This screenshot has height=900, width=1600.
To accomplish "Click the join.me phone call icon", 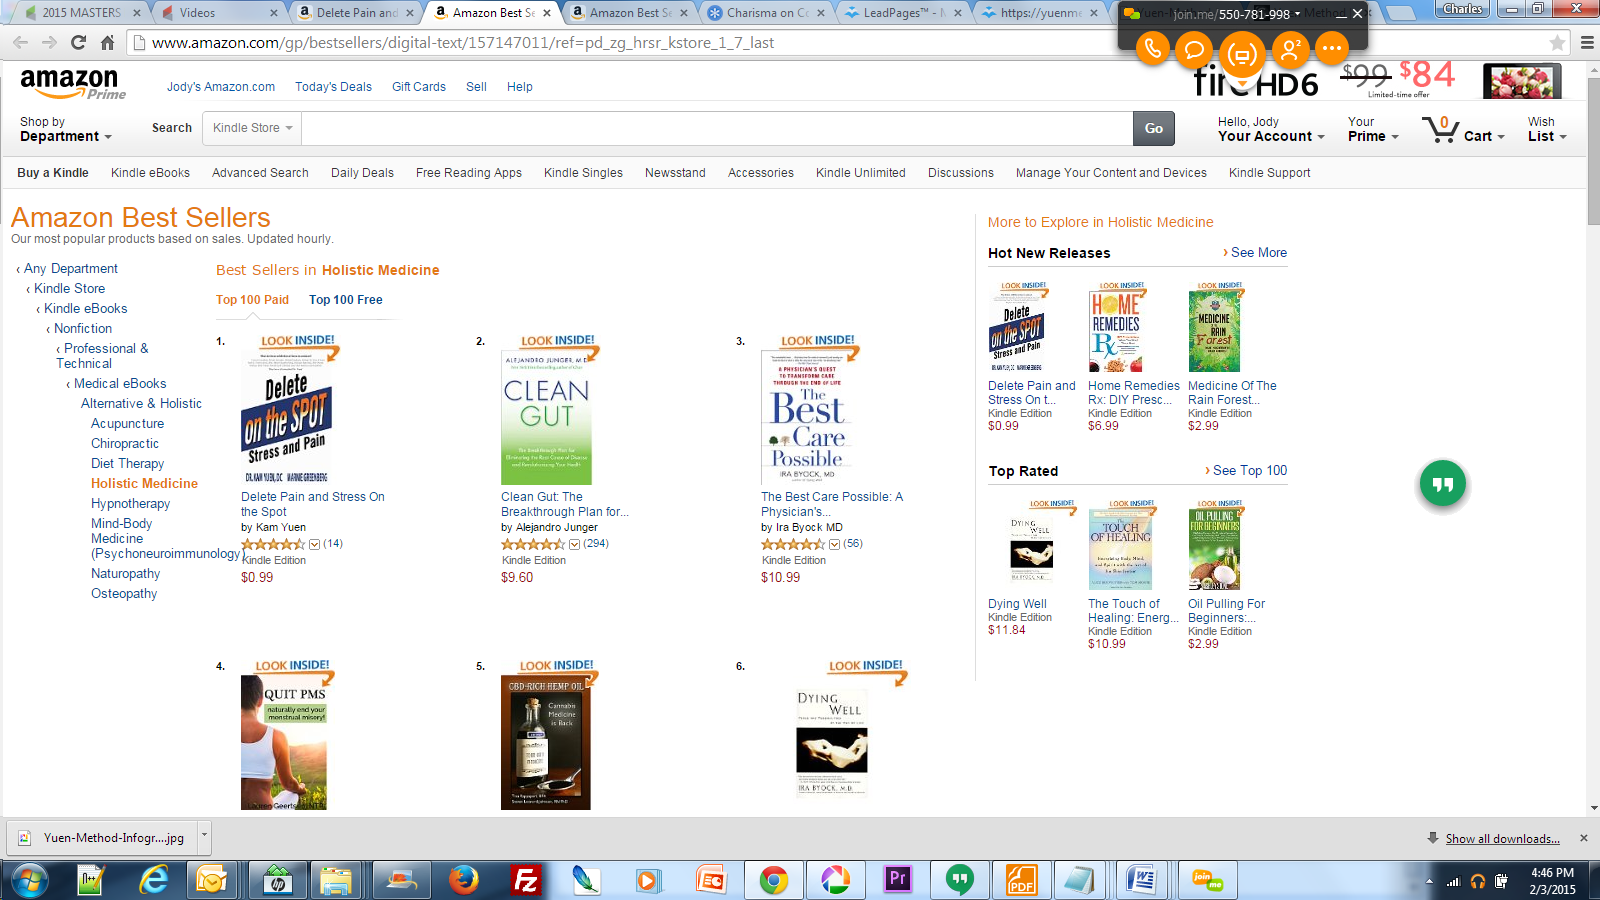I will 1152,48.
